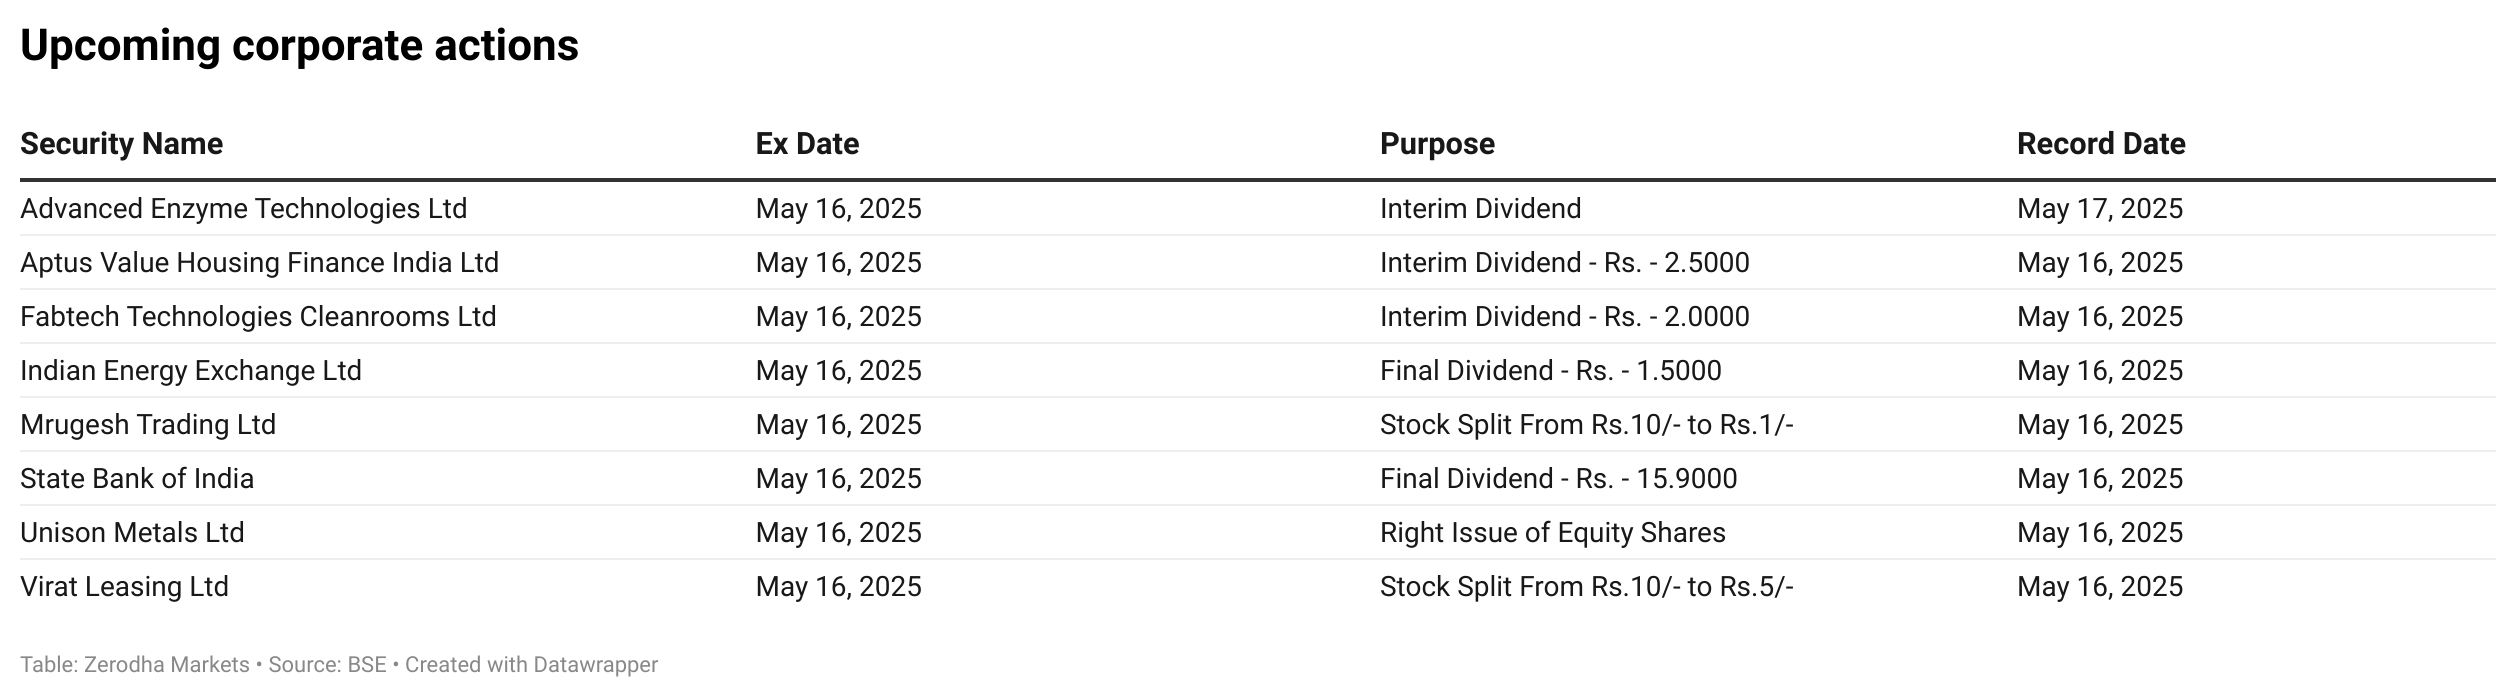Click the May 17, 2025 record date
Viewport: 2516px width, 698px height.
coord(2099,209)
